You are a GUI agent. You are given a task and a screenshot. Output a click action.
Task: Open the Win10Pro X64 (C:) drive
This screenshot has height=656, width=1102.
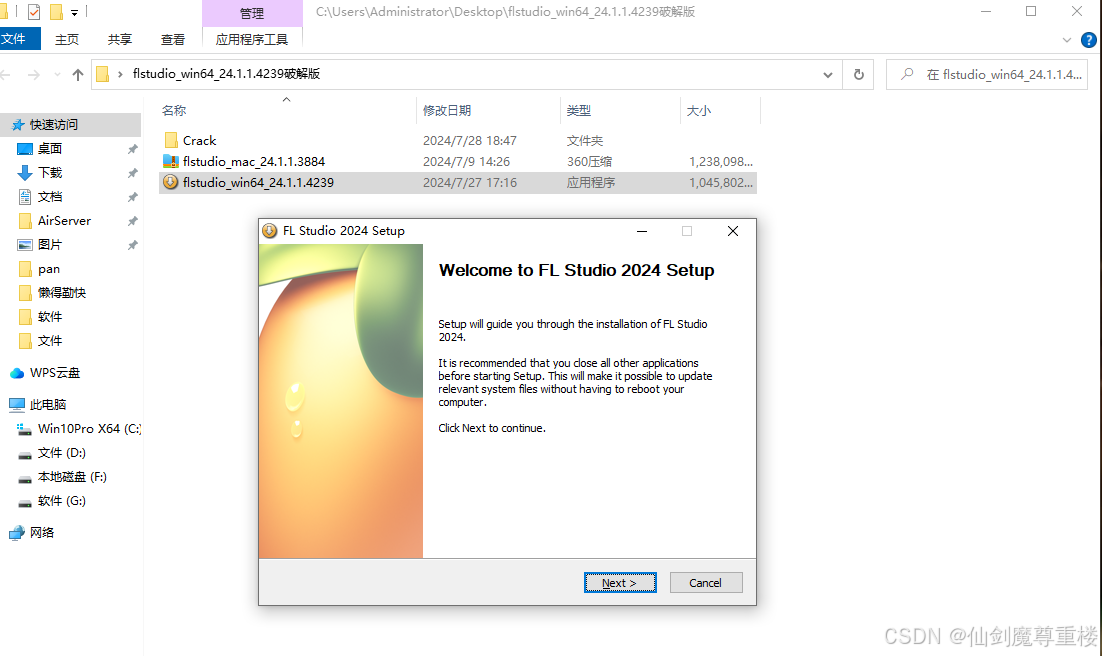pyautogui.click(x=89, y=429)
